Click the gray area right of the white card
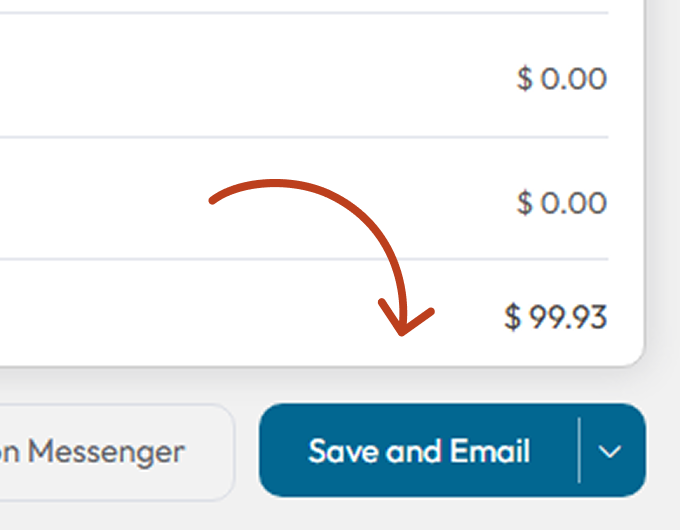680x530 pixels. tap(662, 200)
